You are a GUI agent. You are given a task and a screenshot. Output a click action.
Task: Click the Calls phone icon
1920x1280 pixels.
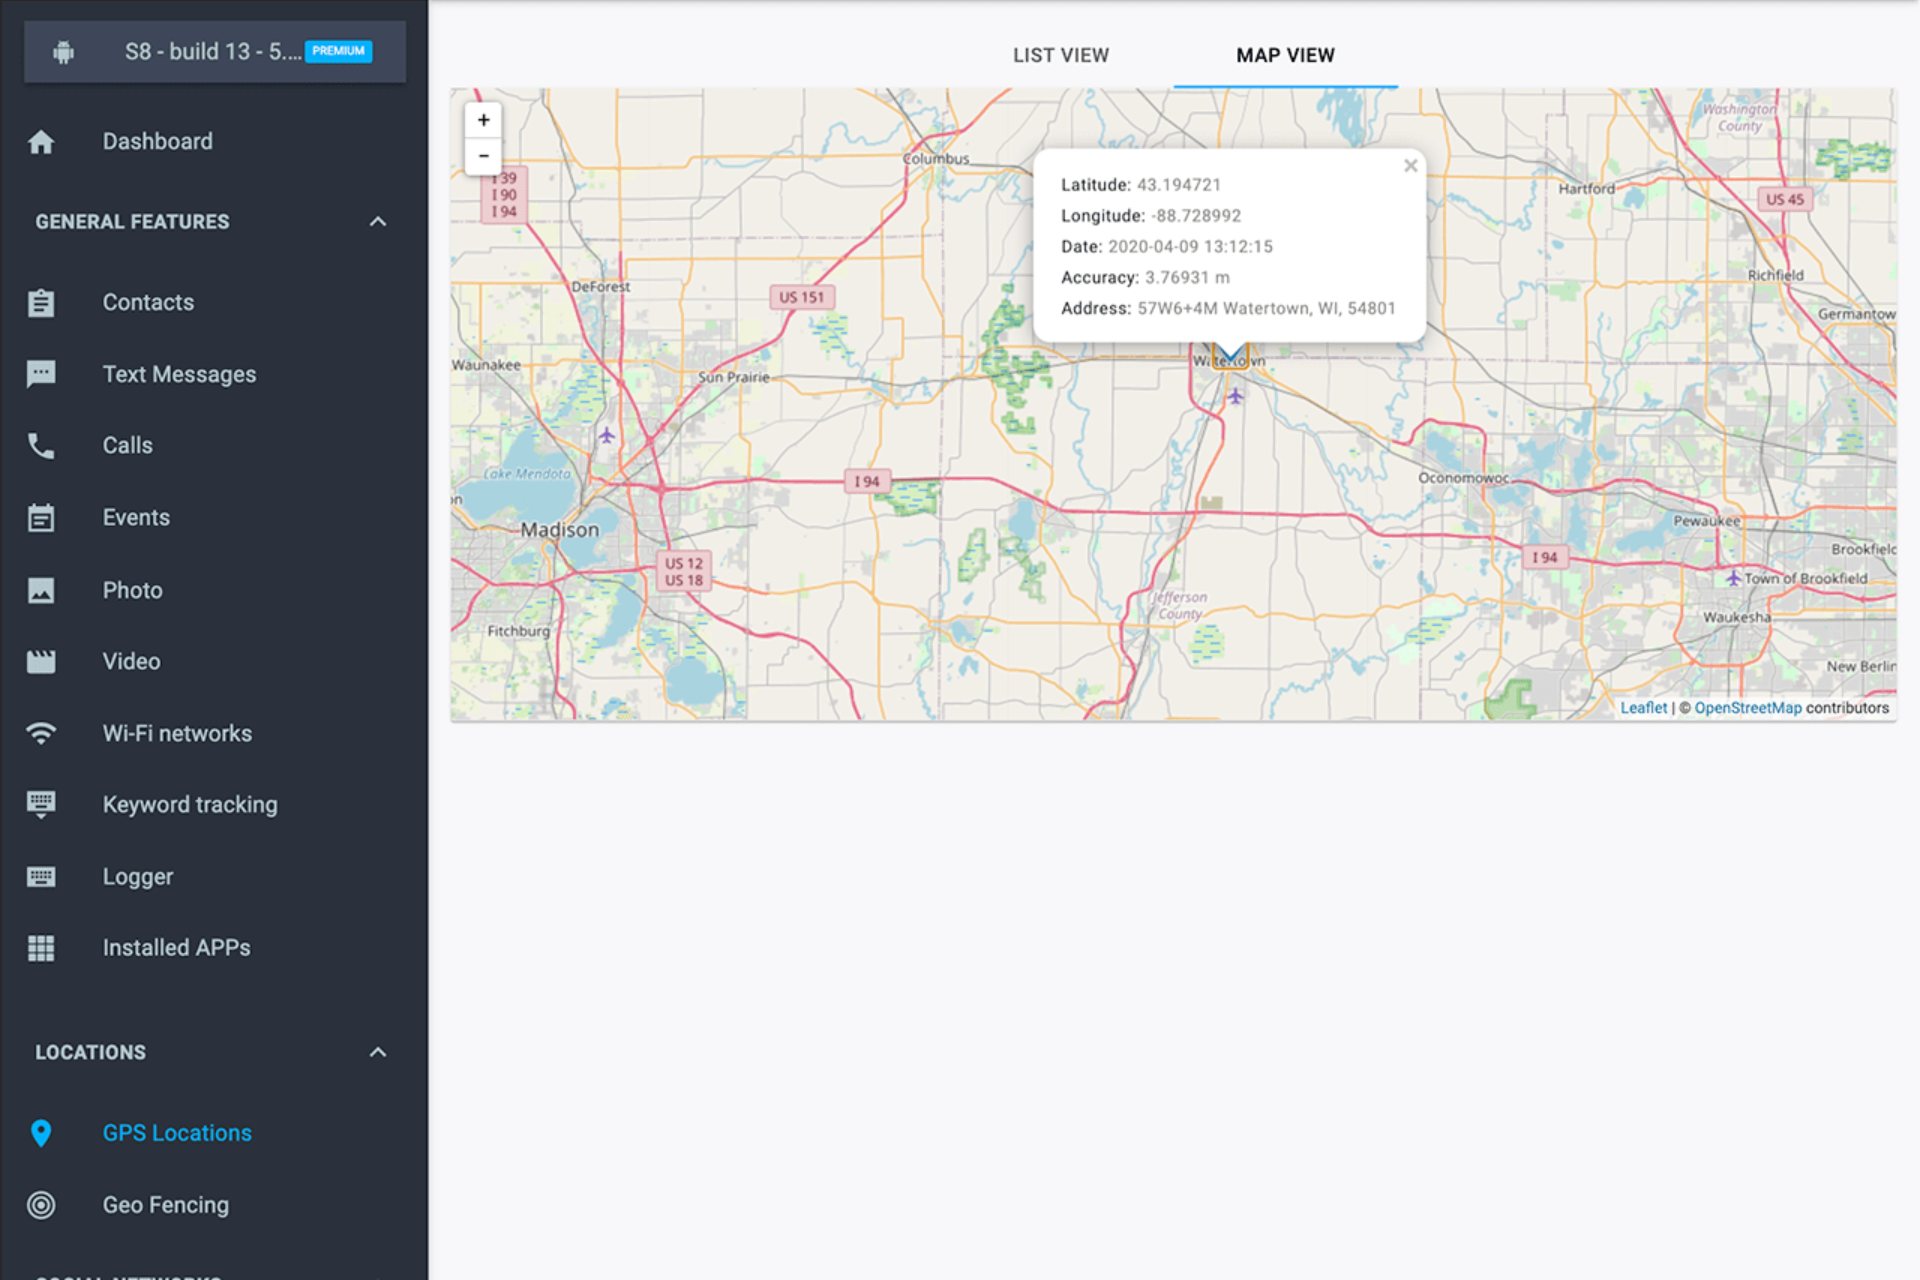[41, 446]
